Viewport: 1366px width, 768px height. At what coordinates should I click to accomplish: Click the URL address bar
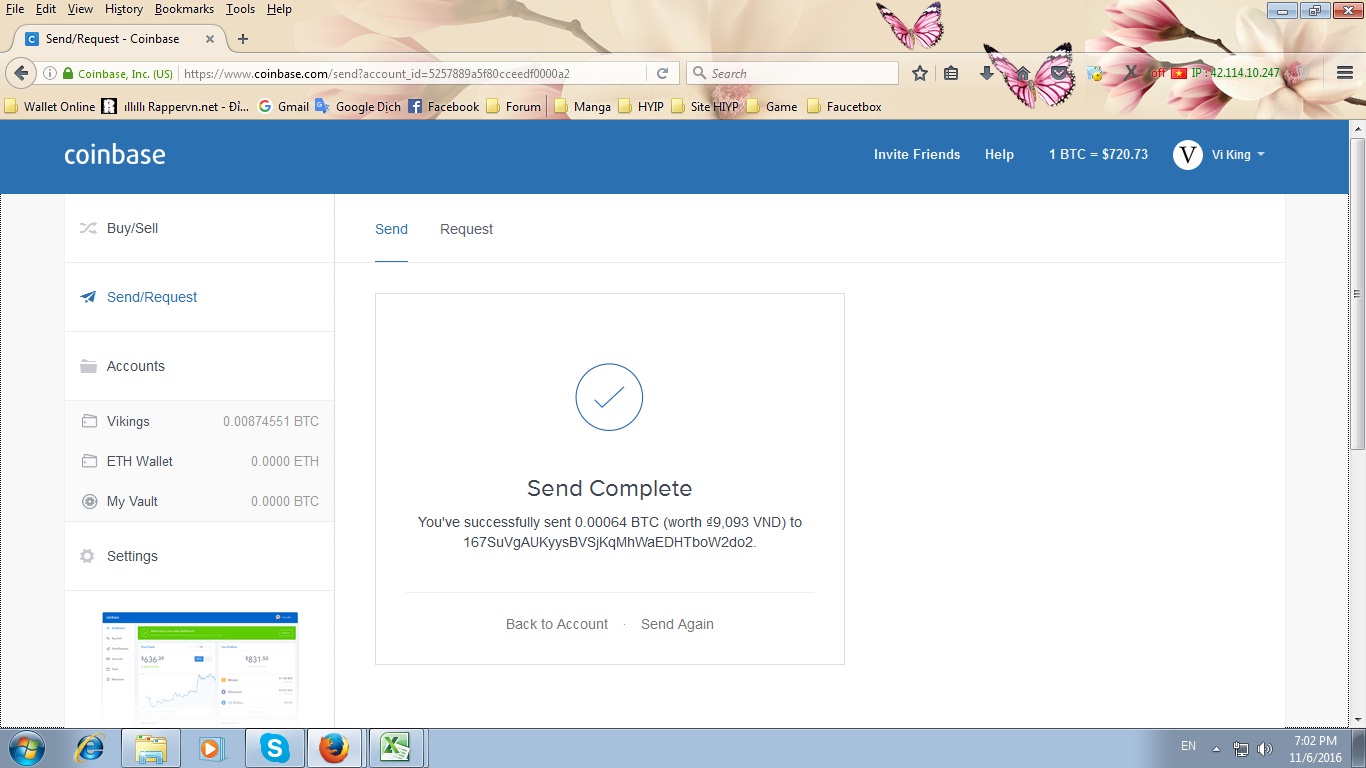point(410,73)
